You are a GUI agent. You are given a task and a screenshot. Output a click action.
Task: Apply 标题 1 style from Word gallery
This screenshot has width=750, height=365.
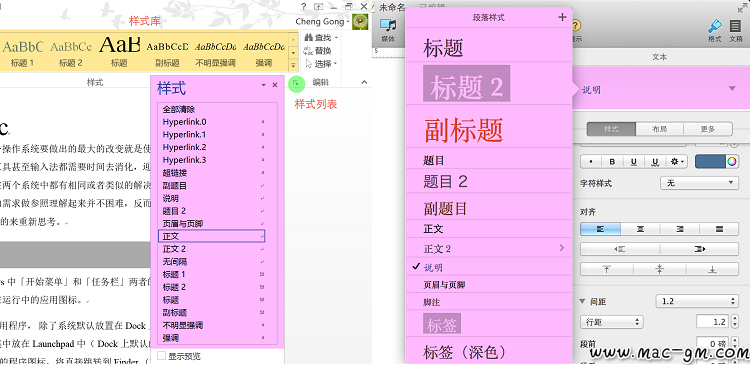22,53
